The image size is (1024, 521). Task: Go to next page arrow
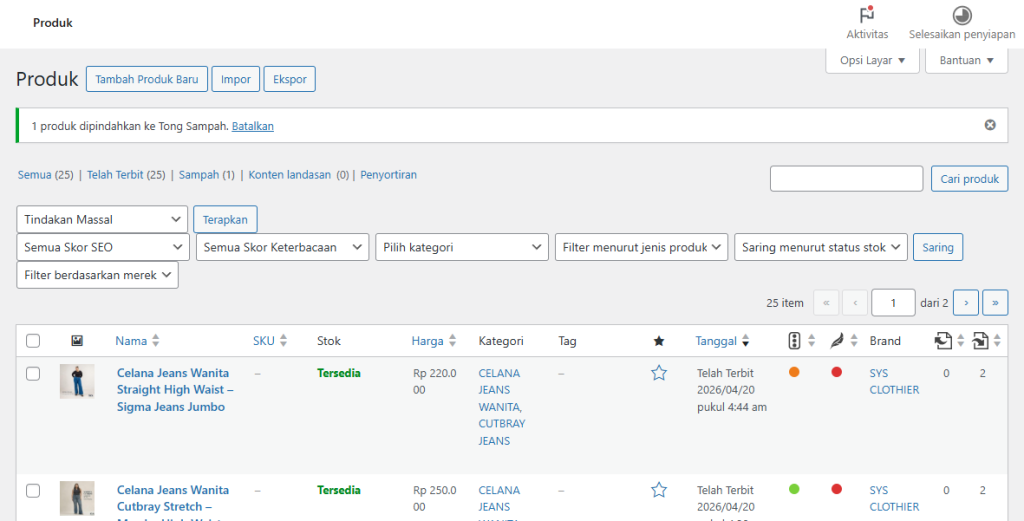pos(966,303)
